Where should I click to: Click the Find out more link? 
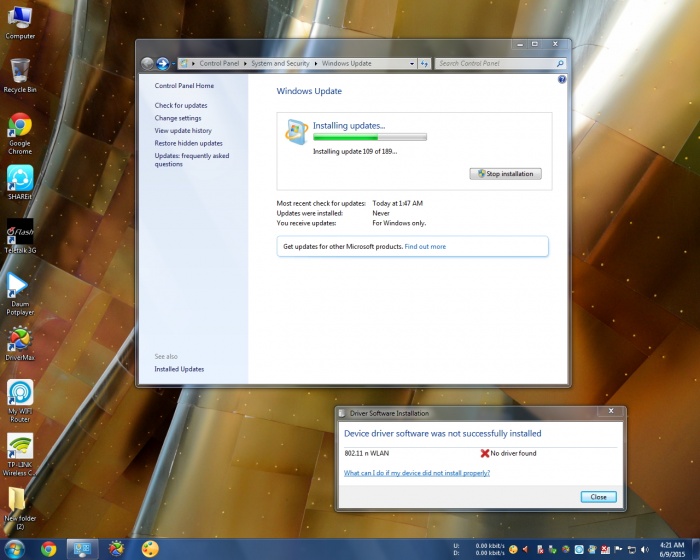[x=425, y=246]
